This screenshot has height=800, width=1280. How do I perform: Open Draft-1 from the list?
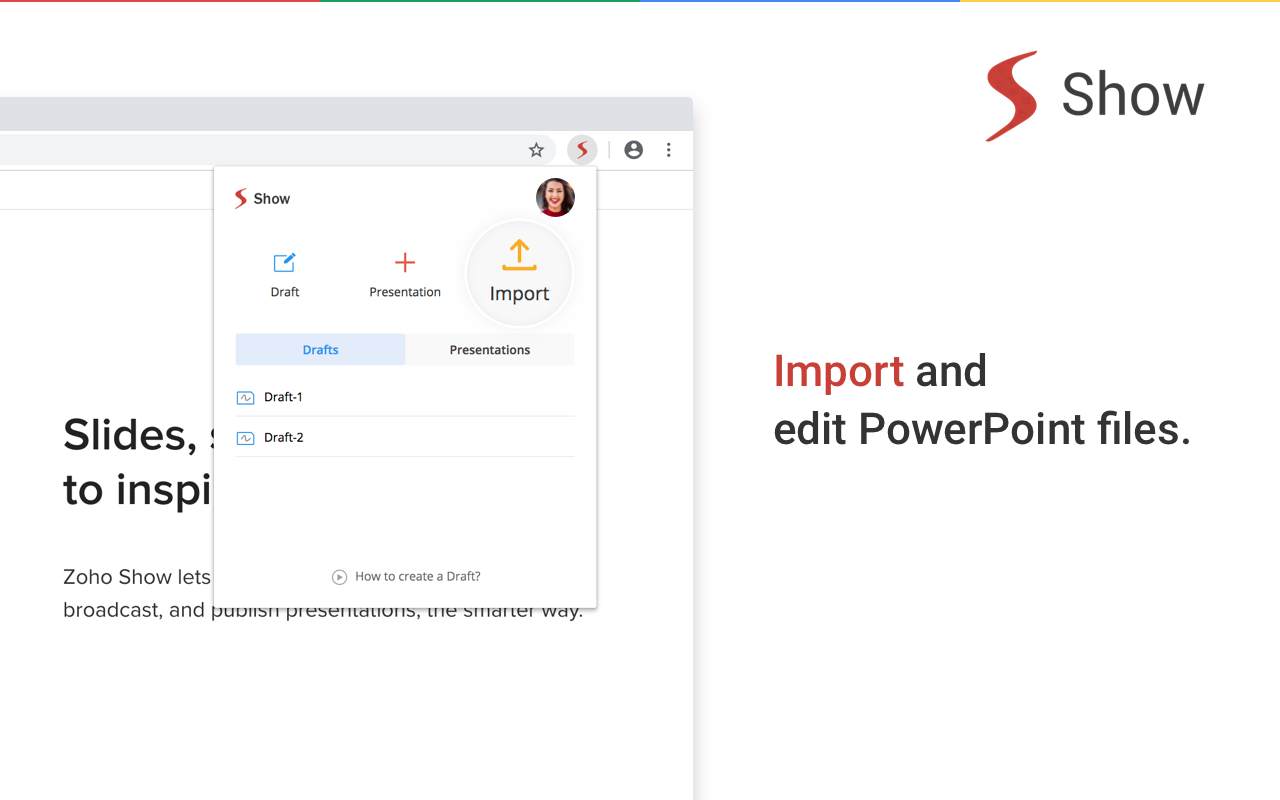point(405,397)
